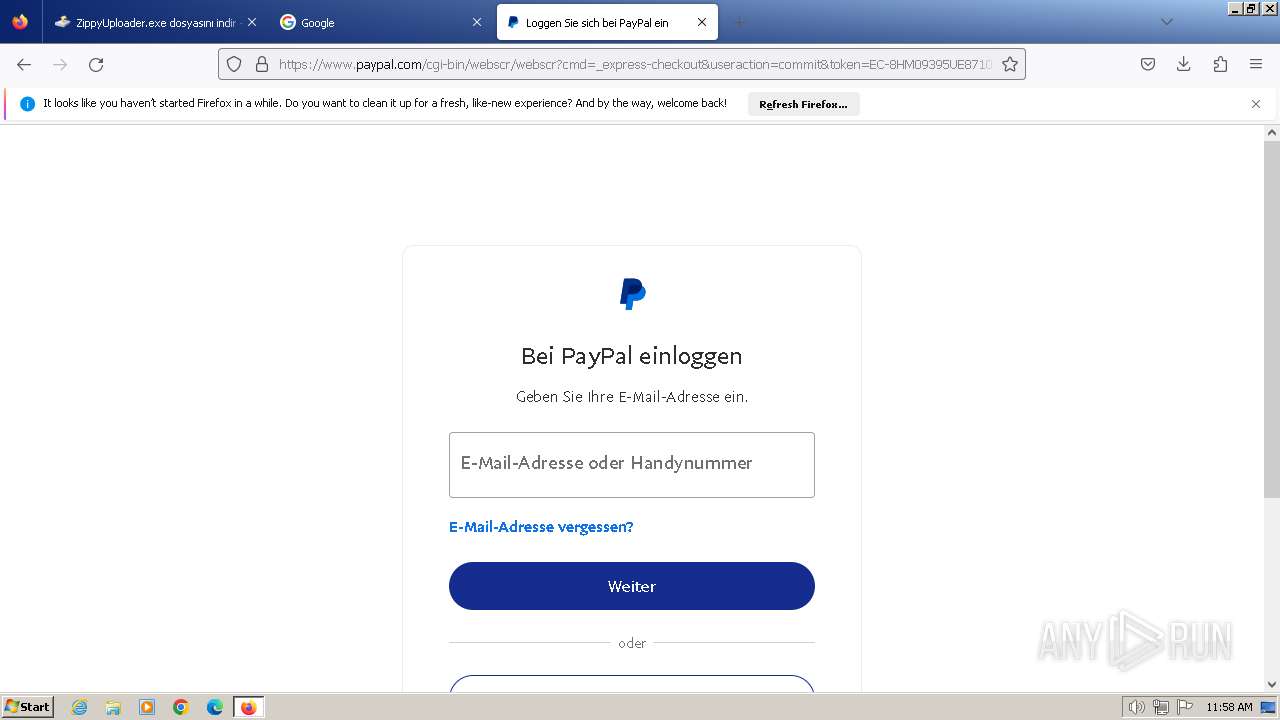The width and height of the screenshot is (1280, 720).
Task: Click the page scrollbar down arrow
Action: [x=1272, y=684]
